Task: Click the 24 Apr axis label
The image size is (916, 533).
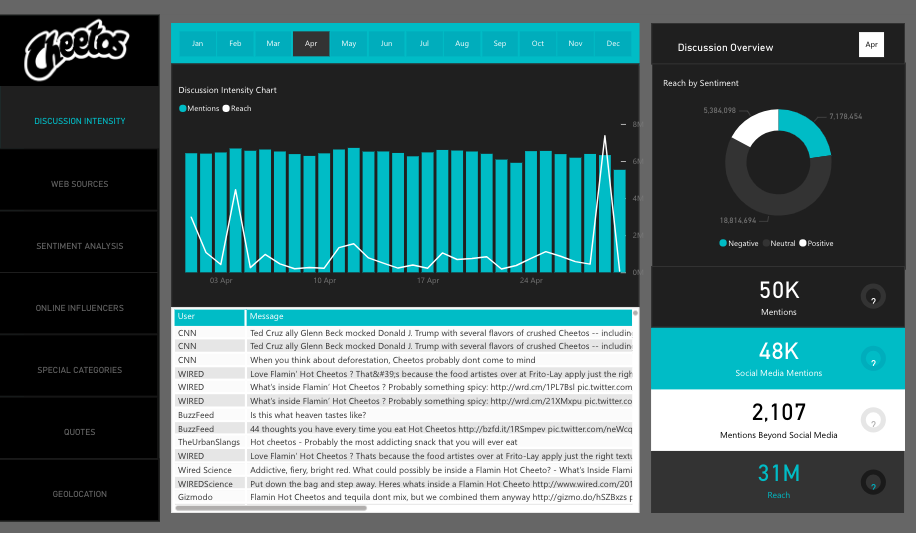Action: pyautogui.click(x=531, y=281)
